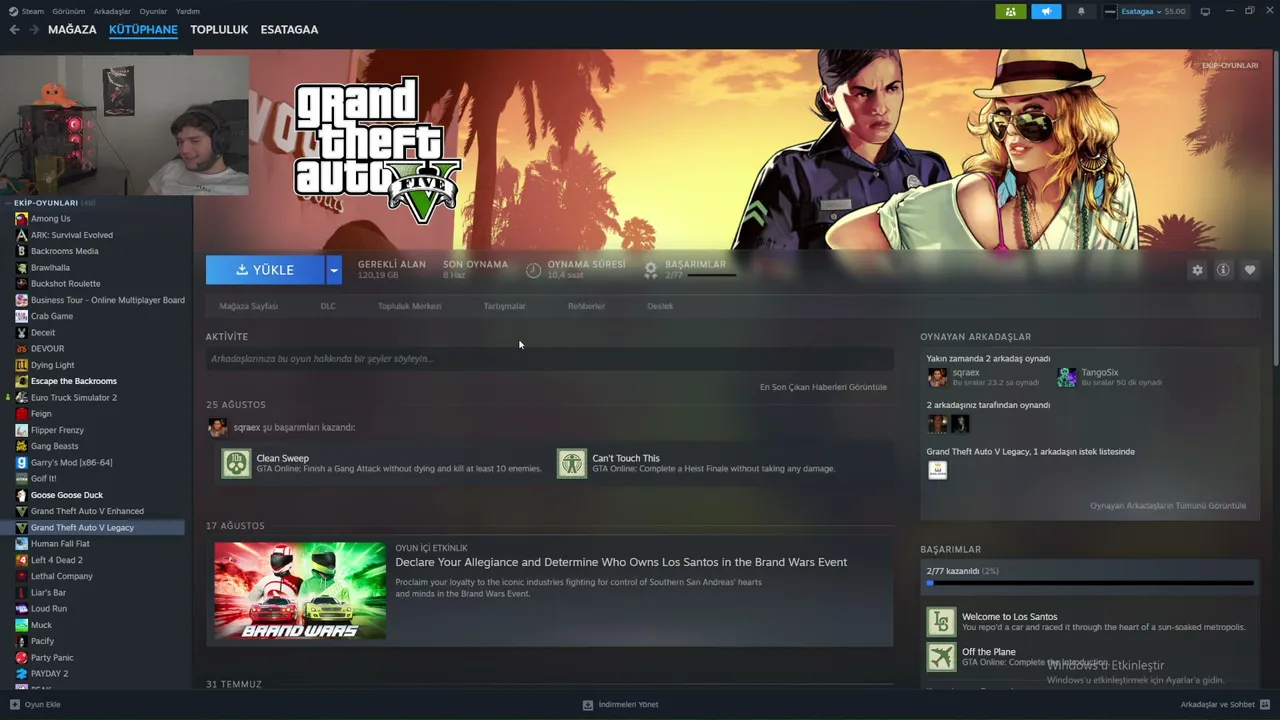Open the Görünüm menu
The height and width of the screenshot is (720, 1280).
coord(69,12)
